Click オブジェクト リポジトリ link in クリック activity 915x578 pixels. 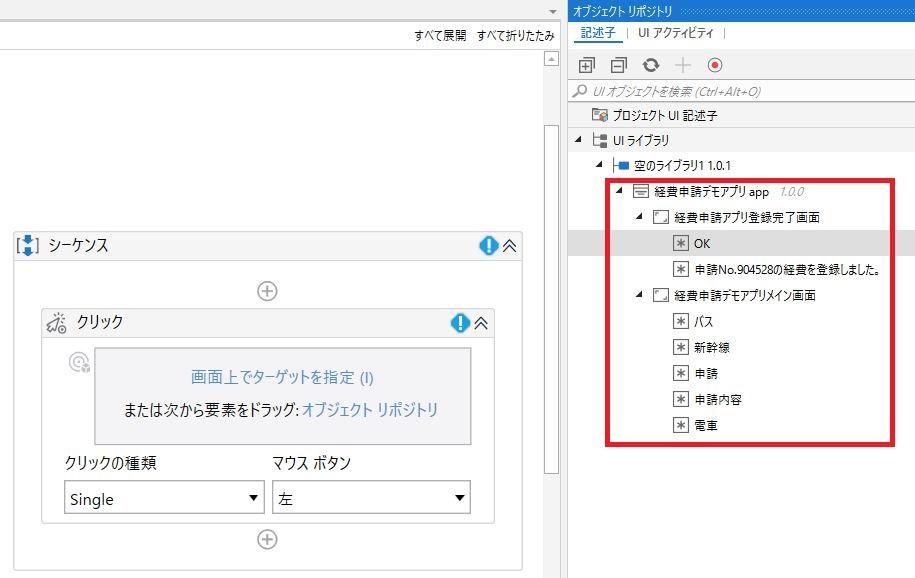point(370,410)
